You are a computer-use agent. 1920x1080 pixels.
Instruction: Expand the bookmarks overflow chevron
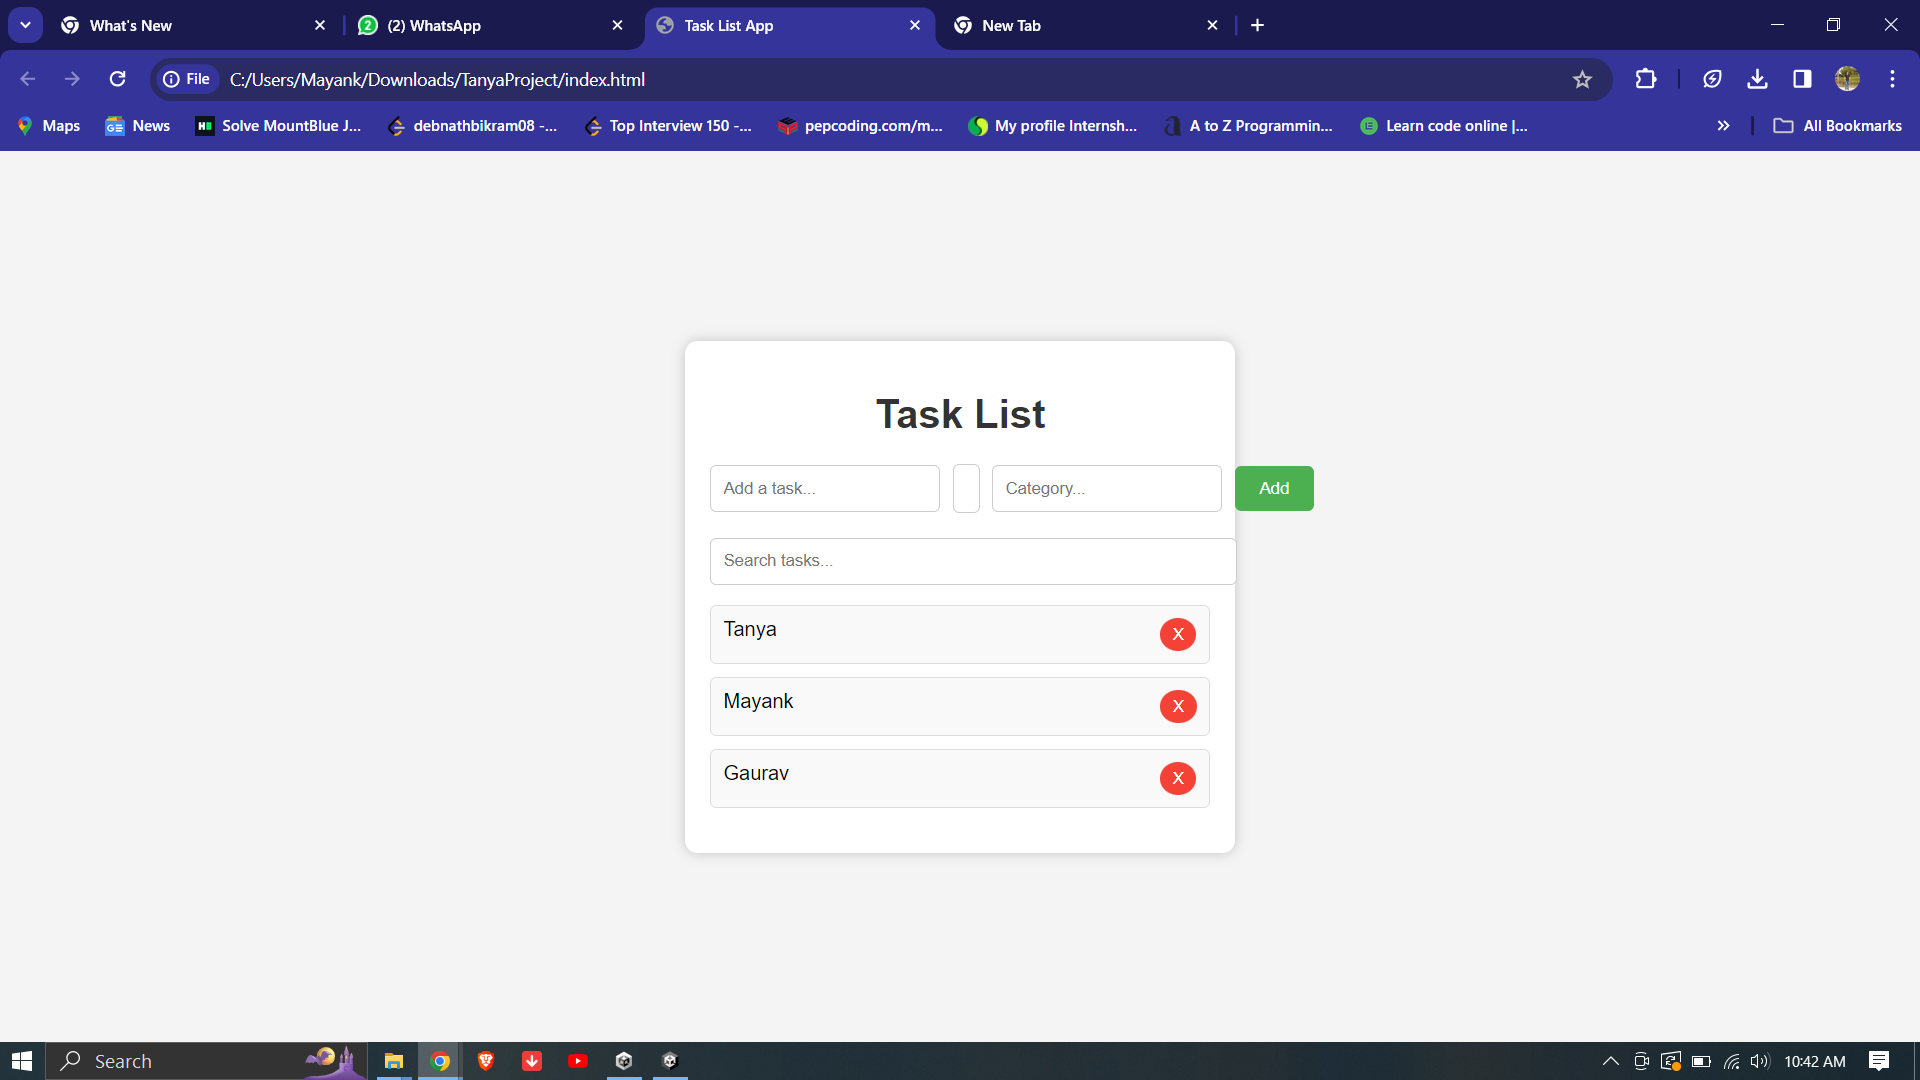[1723, 126]
